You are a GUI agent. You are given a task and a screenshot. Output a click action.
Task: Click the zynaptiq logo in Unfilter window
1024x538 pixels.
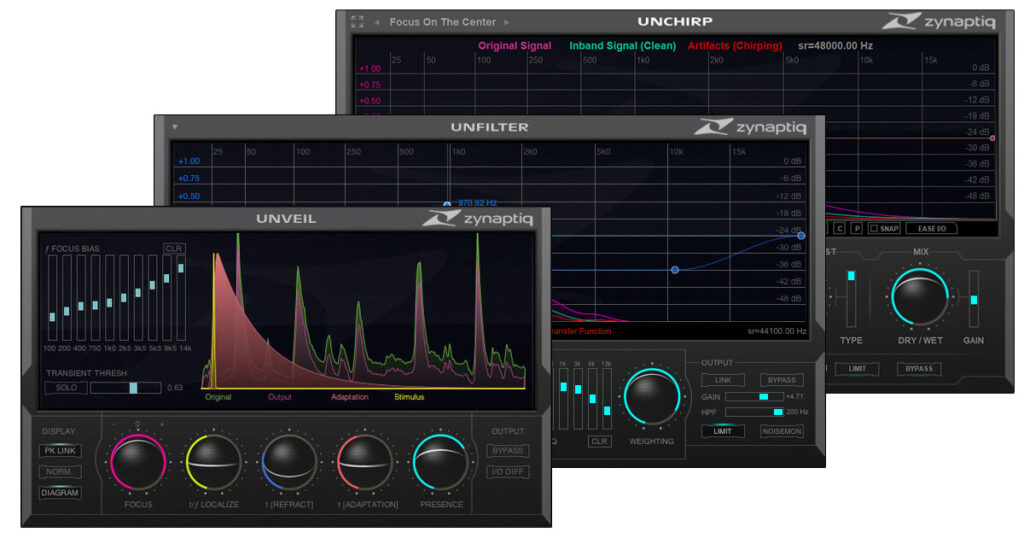point(750,126)
